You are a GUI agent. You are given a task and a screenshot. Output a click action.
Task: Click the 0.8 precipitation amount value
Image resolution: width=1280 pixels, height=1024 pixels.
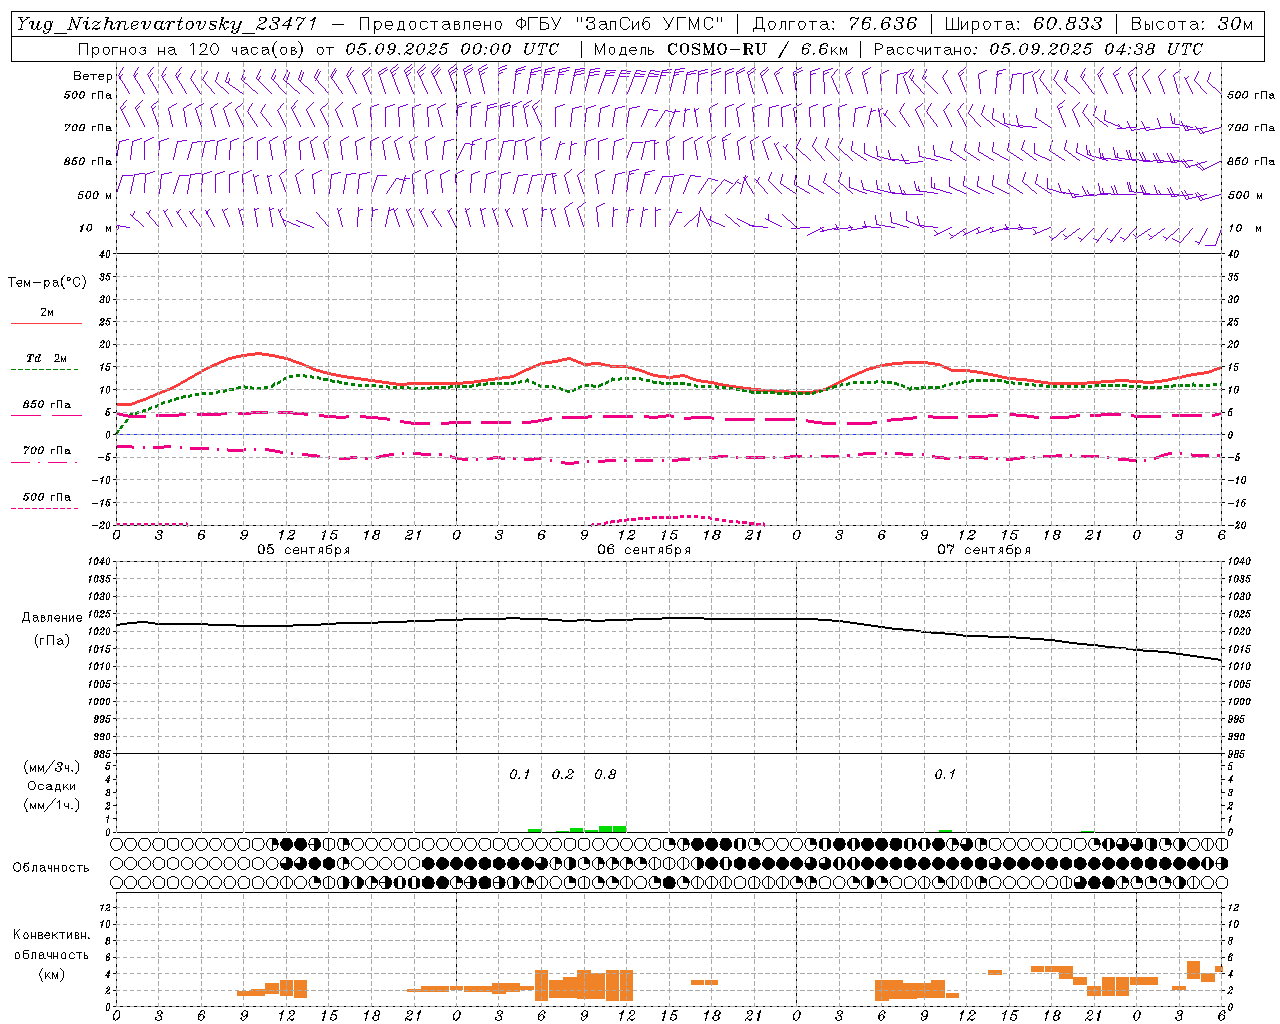[x=605, y=775]
